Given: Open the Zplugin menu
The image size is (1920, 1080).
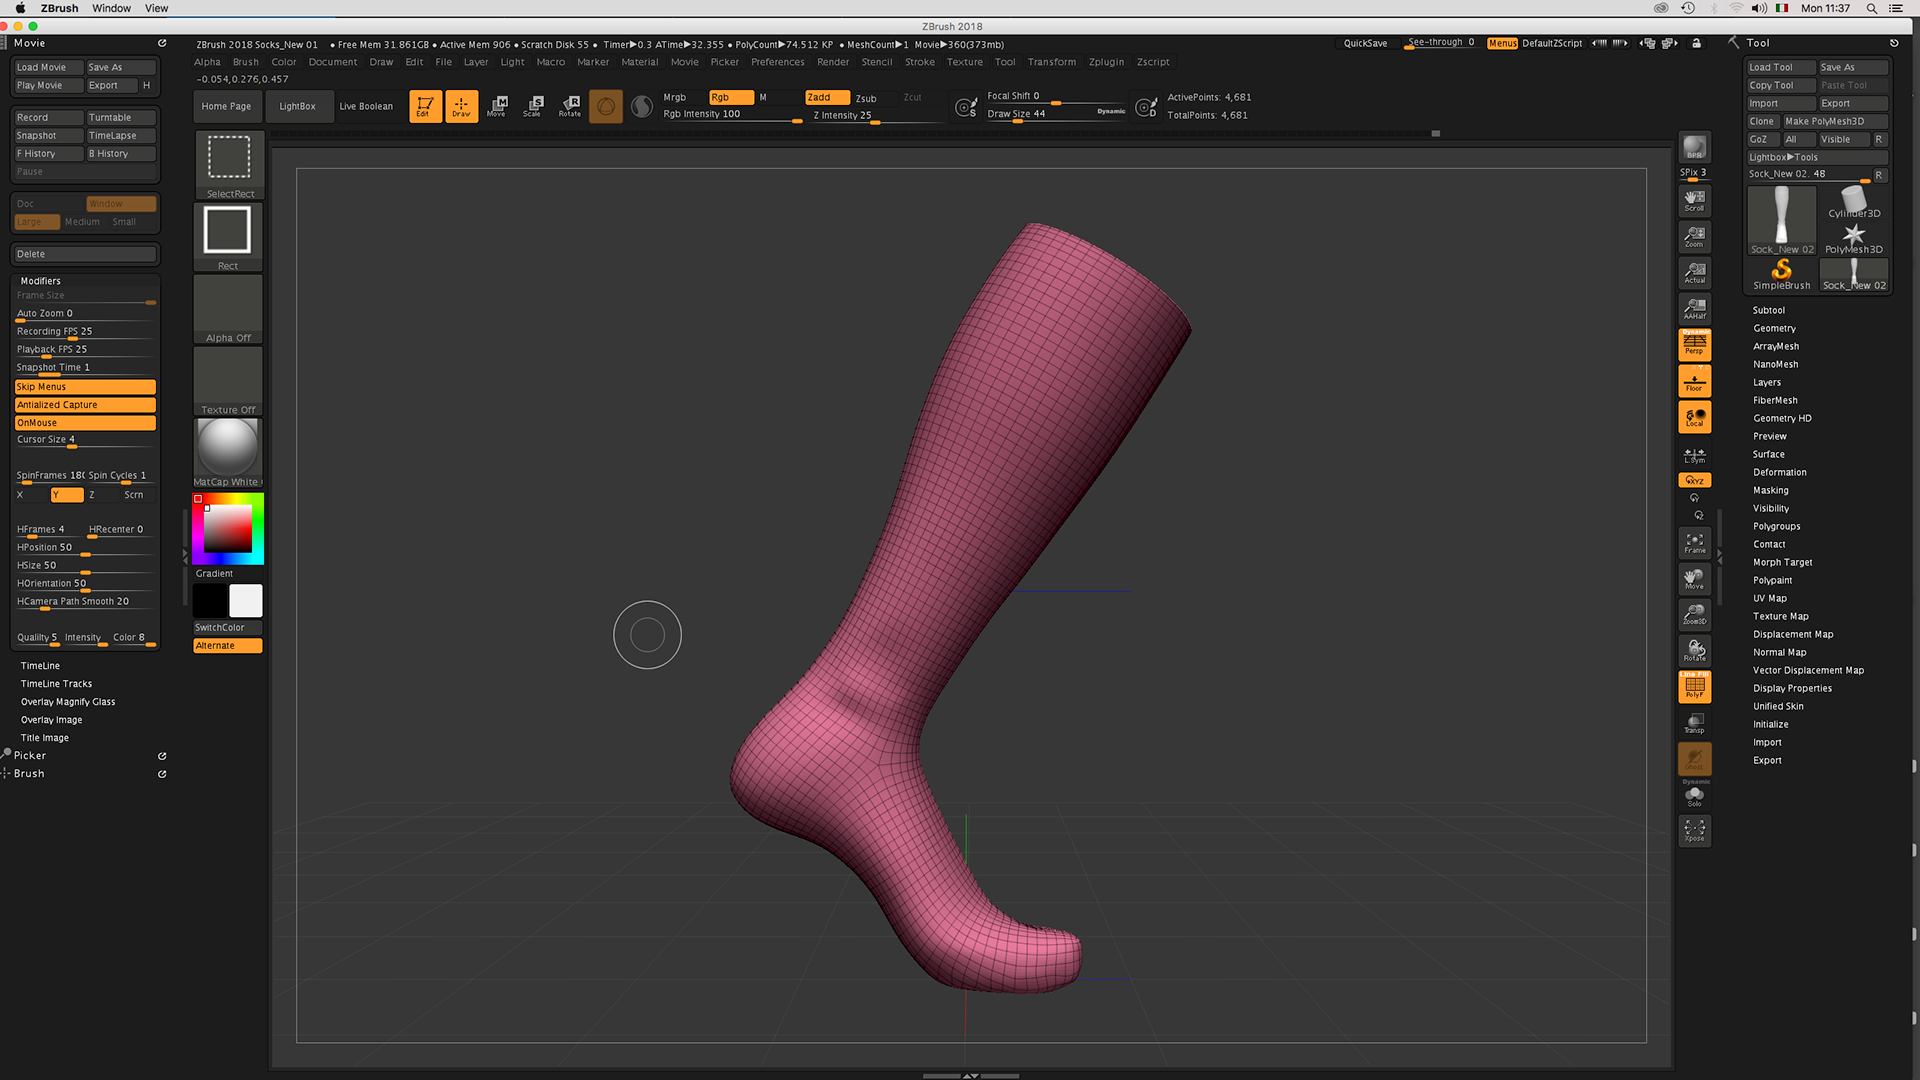Looking at the screenshot, I should pos(1106,62).
